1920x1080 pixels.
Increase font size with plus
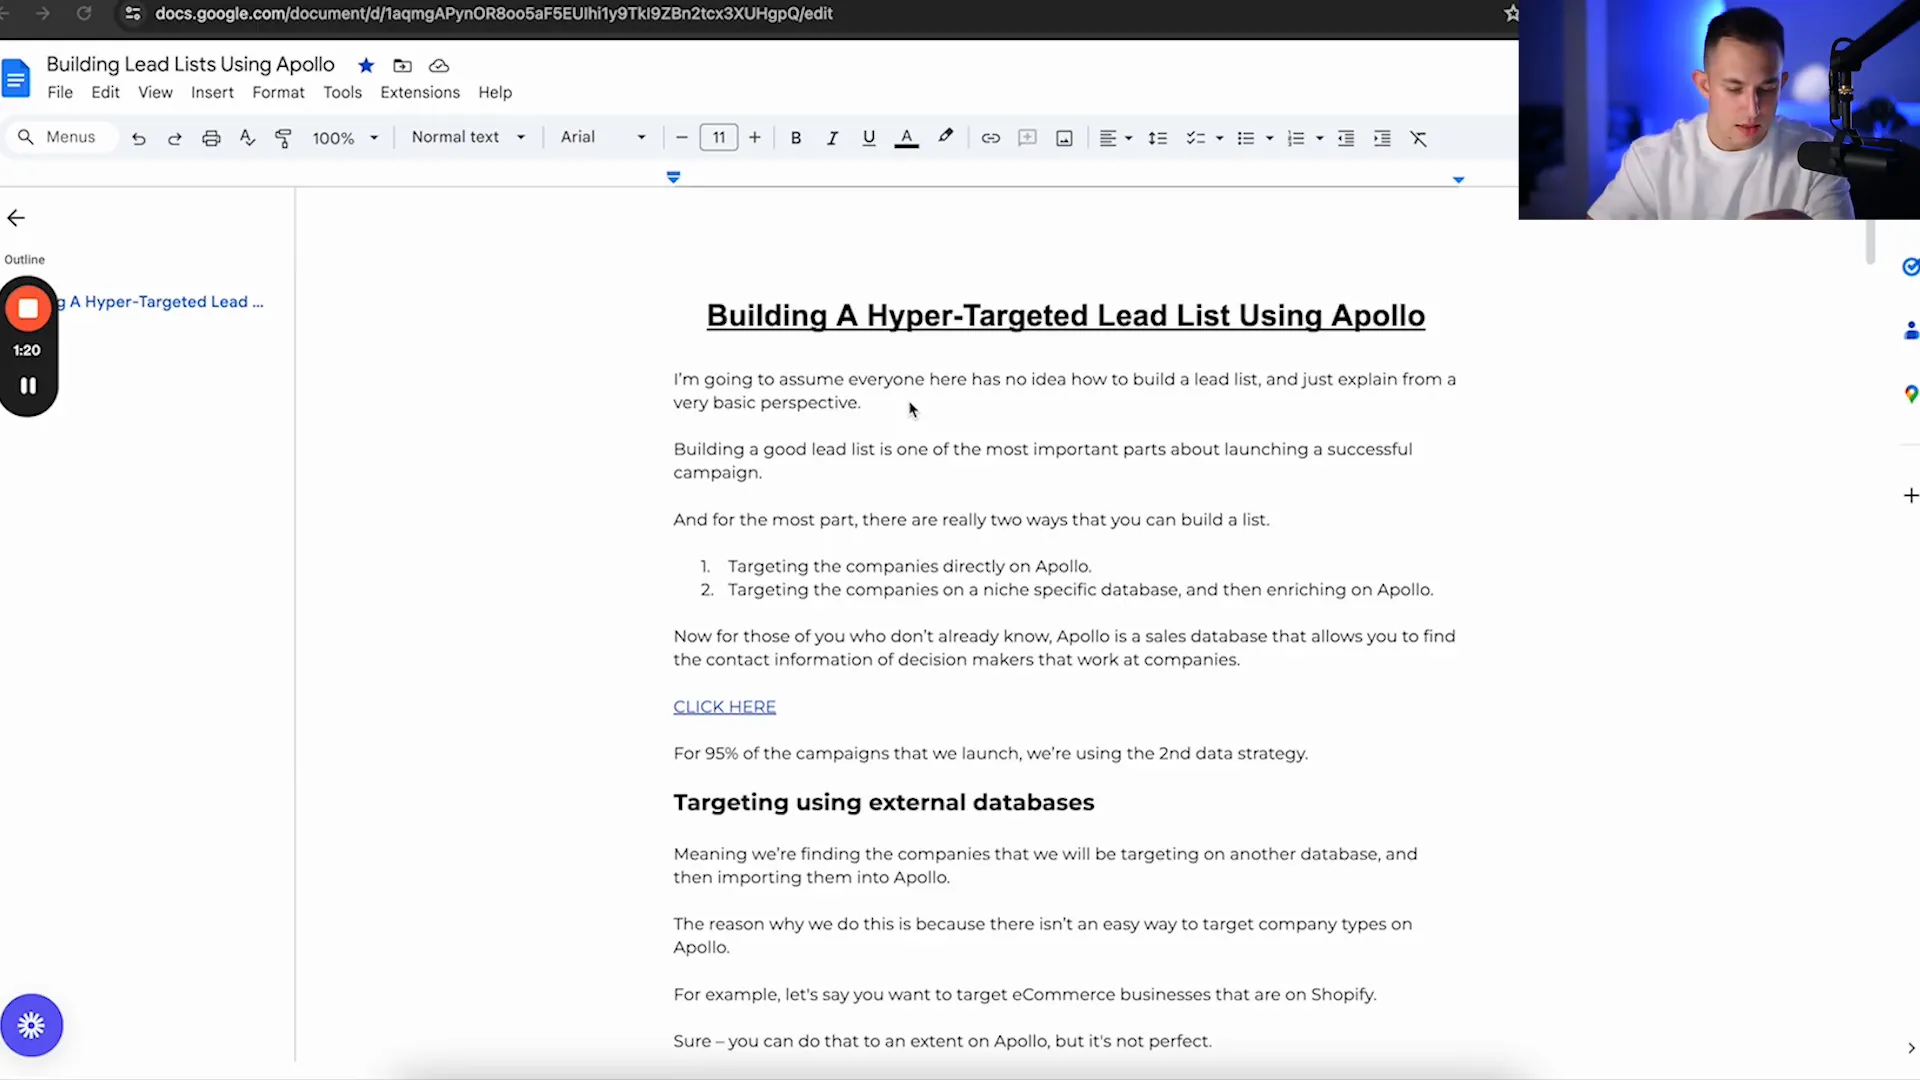tap(755, 138)
